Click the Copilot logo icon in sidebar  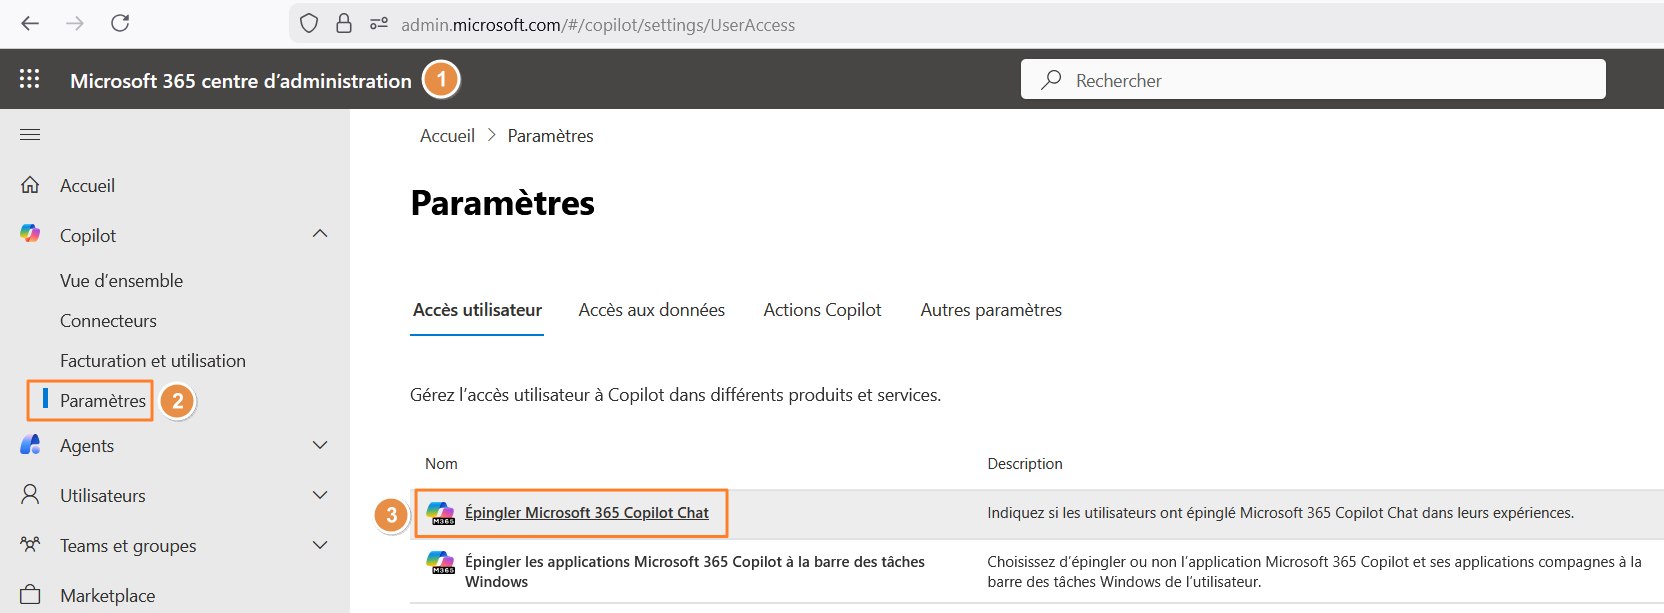pyautogui.click(x=30, y=234)
